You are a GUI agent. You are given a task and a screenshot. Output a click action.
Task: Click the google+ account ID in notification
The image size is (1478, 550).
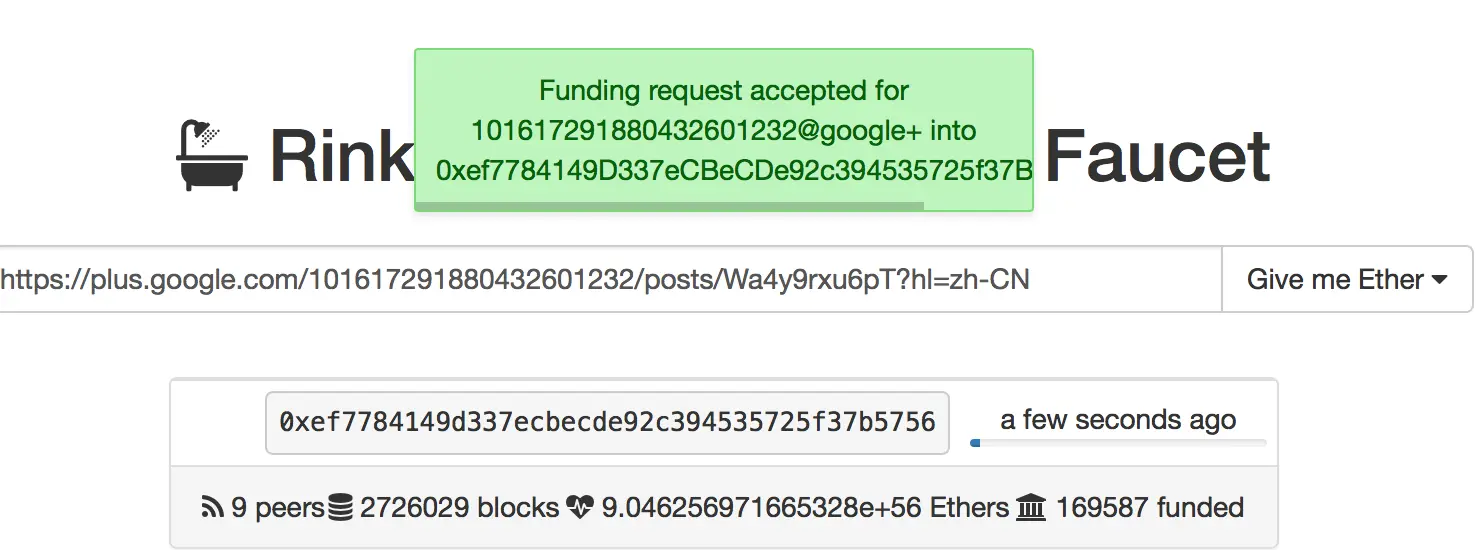[645, 131]
